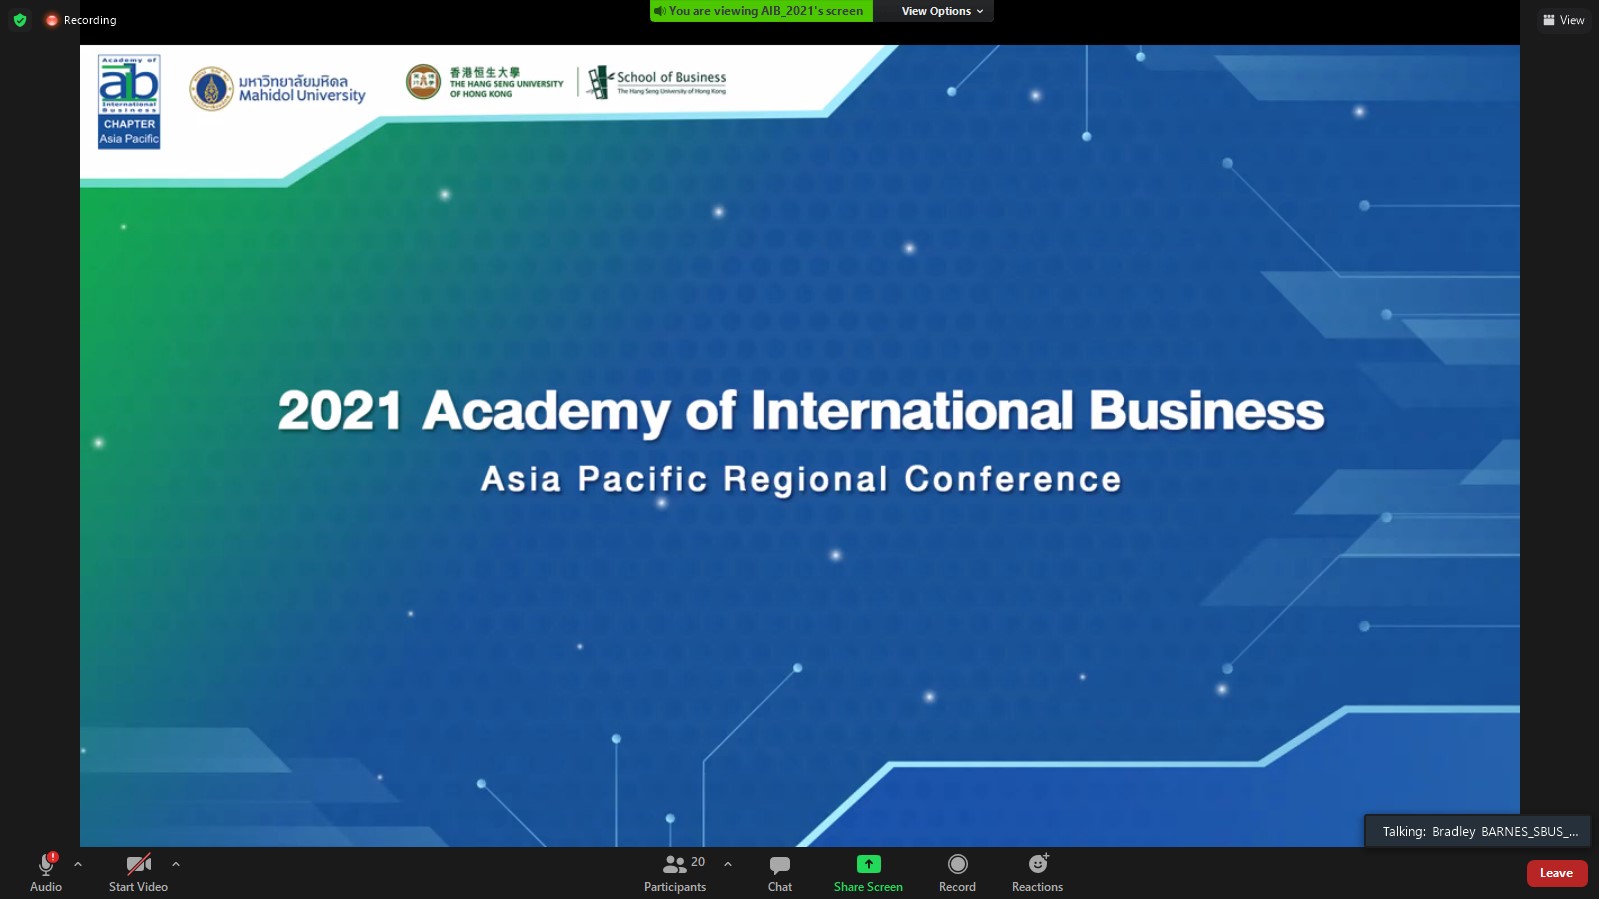Image resolution: width=1599 pixels, height=899 pixels.
Task: Open the Chat panel
Action: [x=780, y=872]
